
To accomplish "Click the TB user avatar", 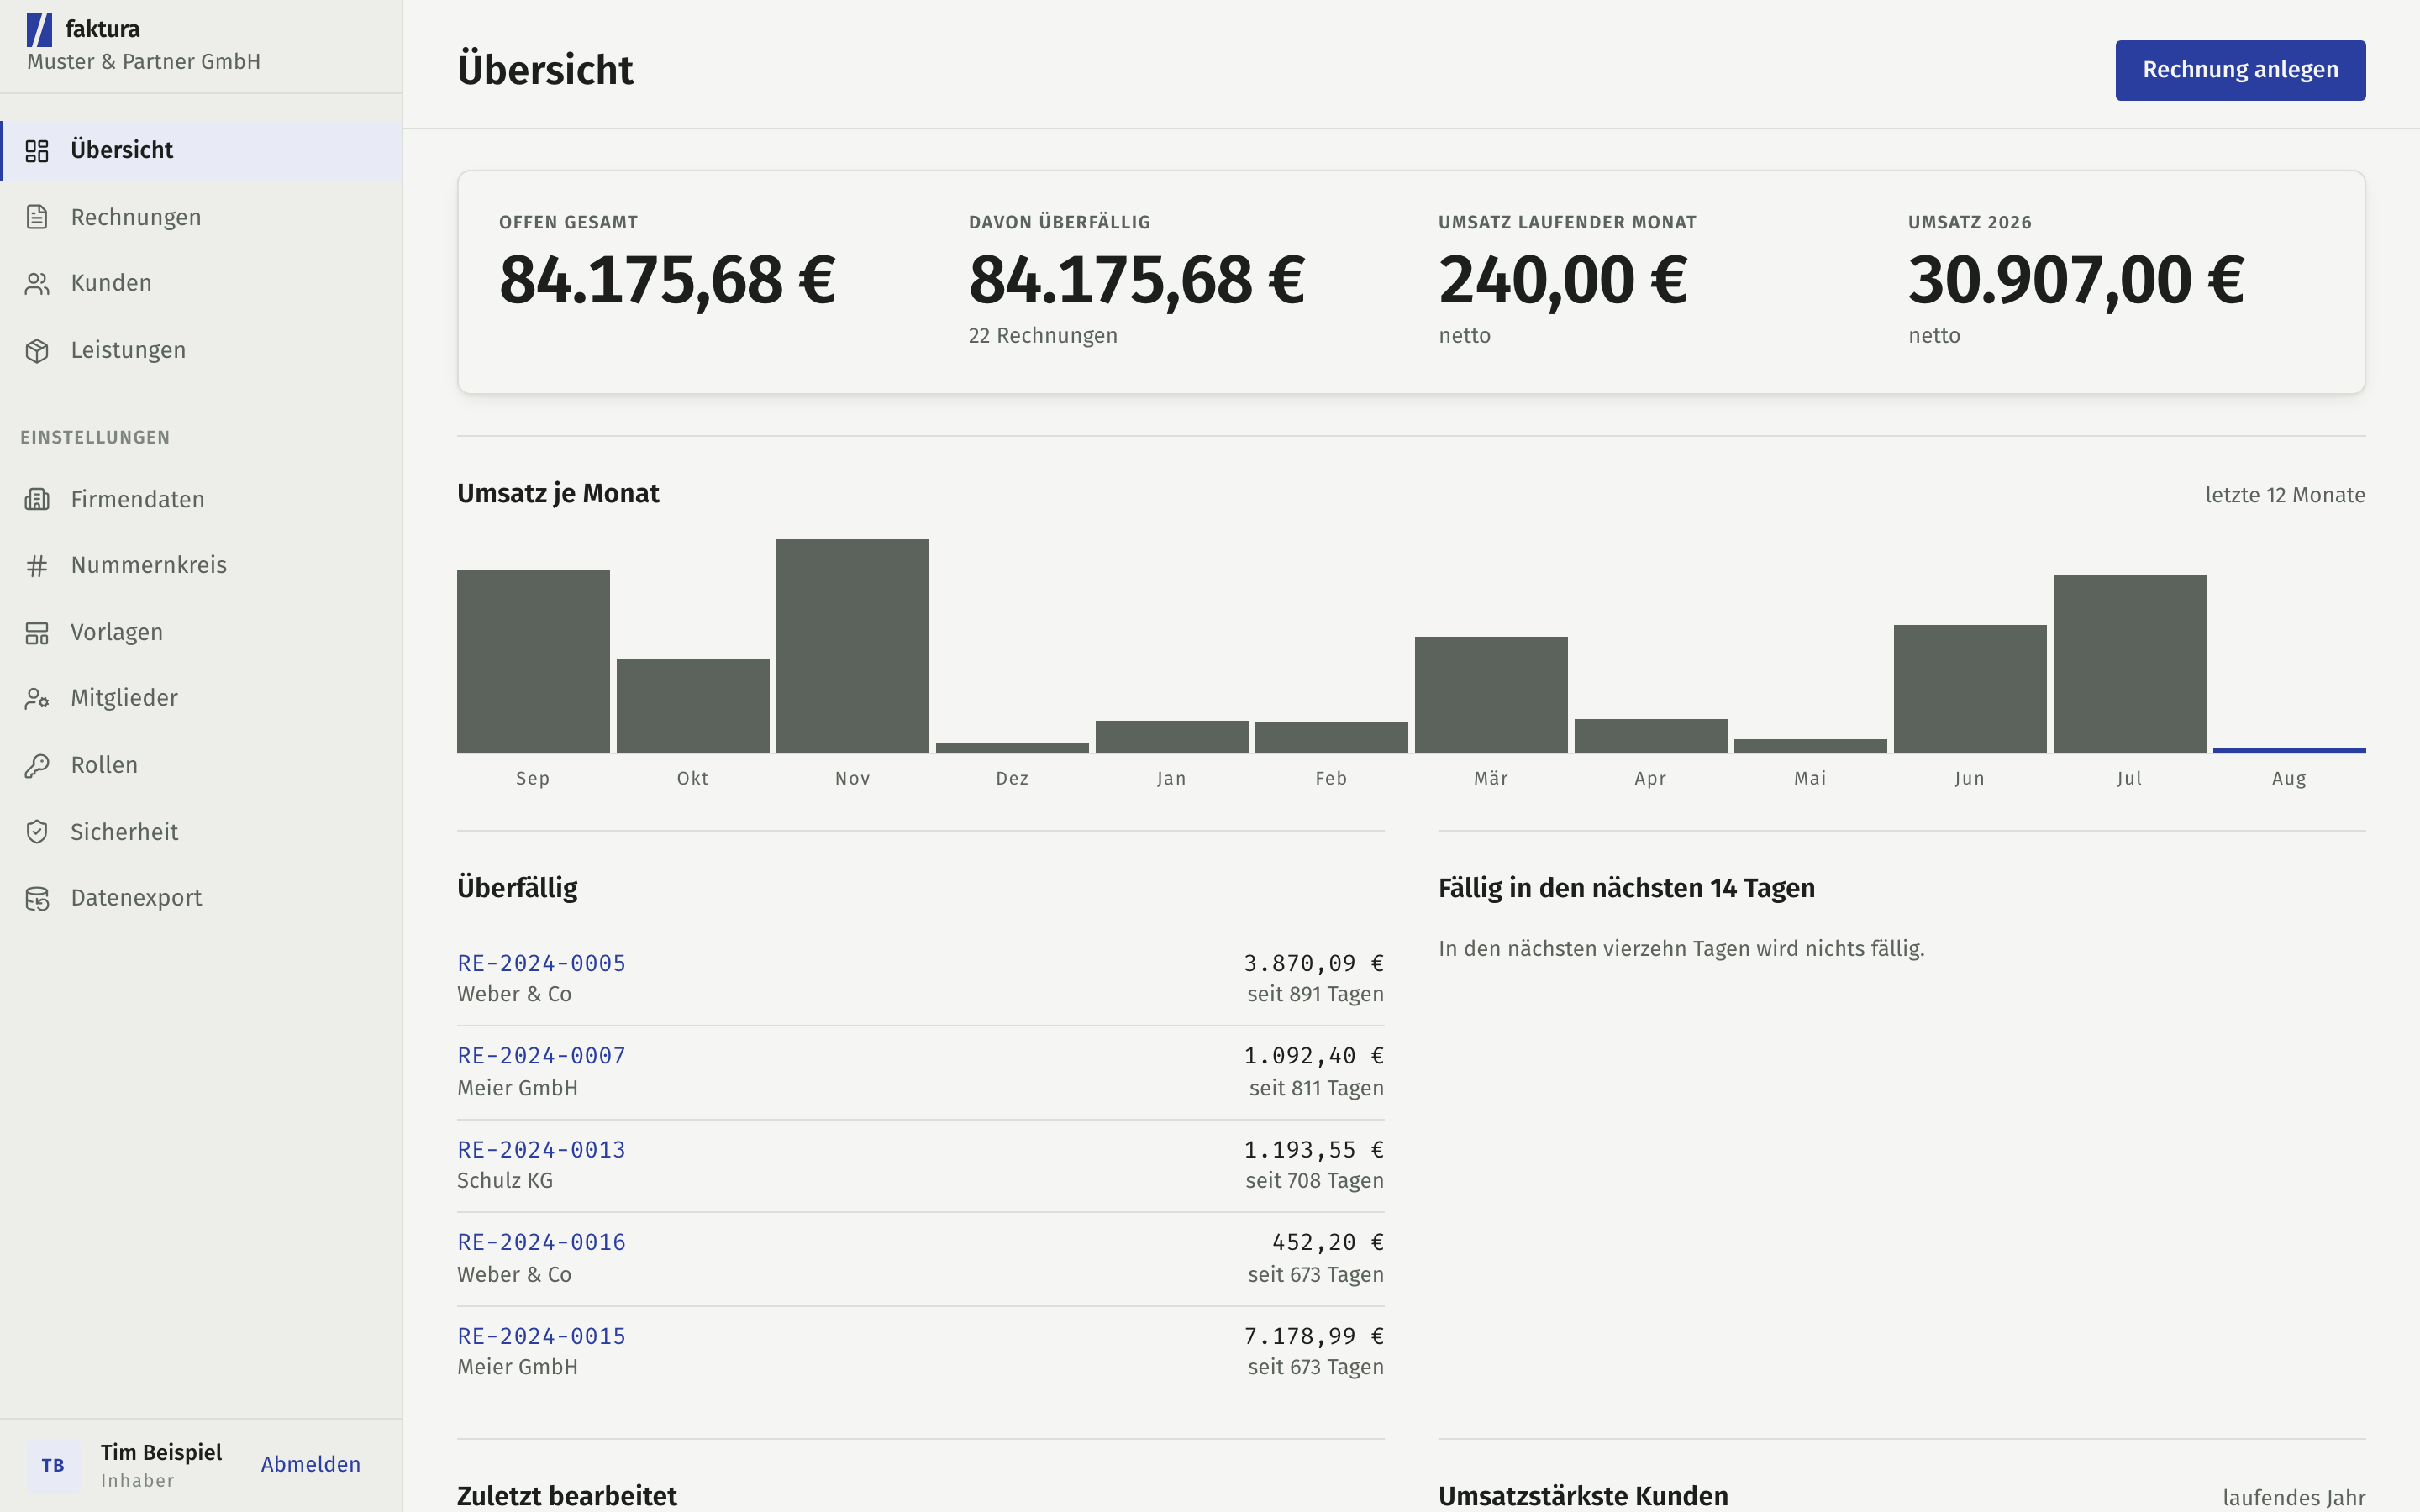I will (x=53, y=1465).
